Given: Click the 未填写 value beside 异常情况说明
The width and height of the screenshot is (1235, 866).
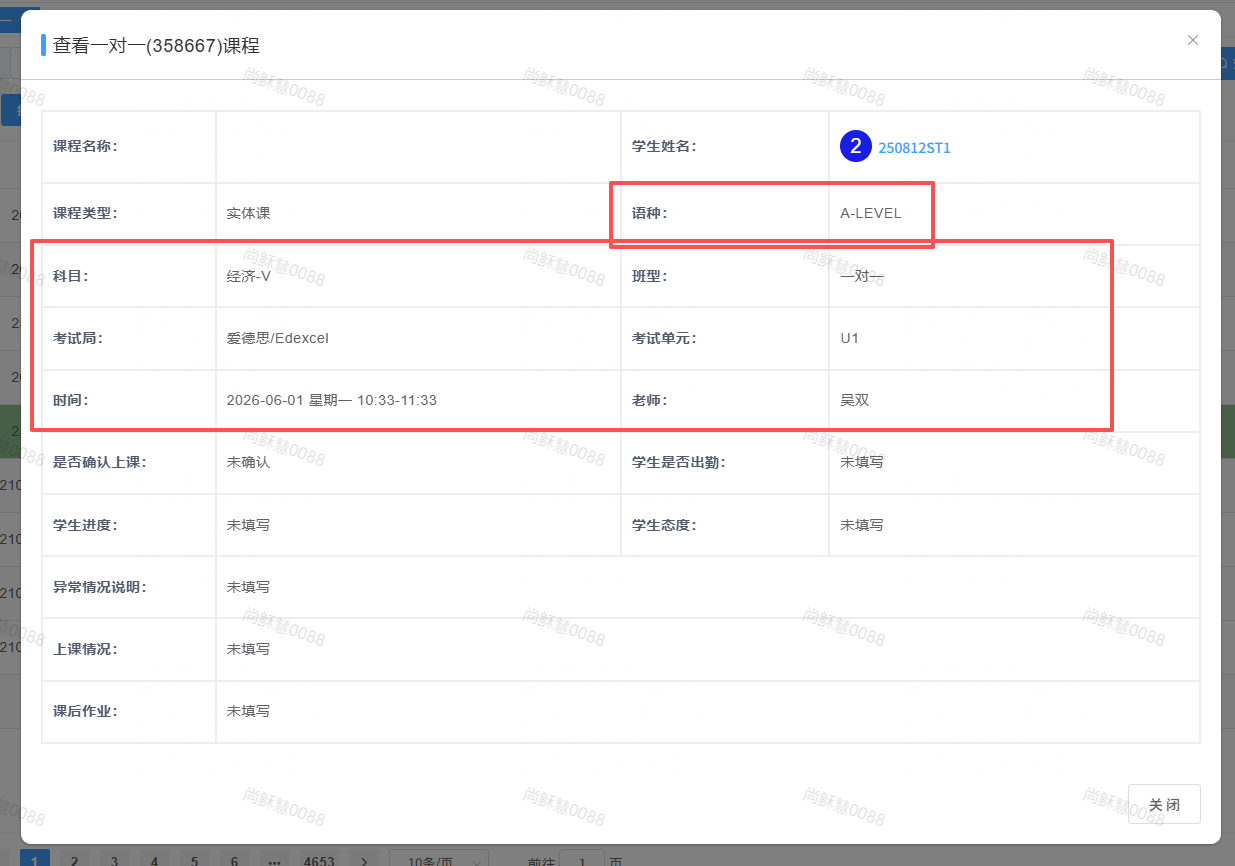Looking at the screenshot, I should (x=248, y=587).
